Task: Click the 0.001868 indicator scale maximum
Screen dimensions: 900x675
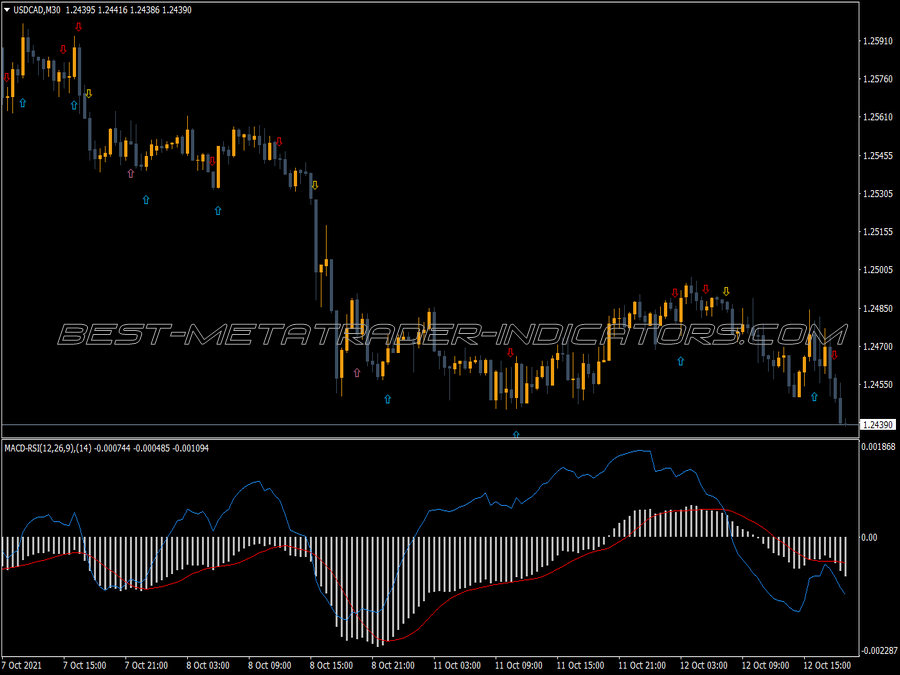Action: [x=878, y=447]
